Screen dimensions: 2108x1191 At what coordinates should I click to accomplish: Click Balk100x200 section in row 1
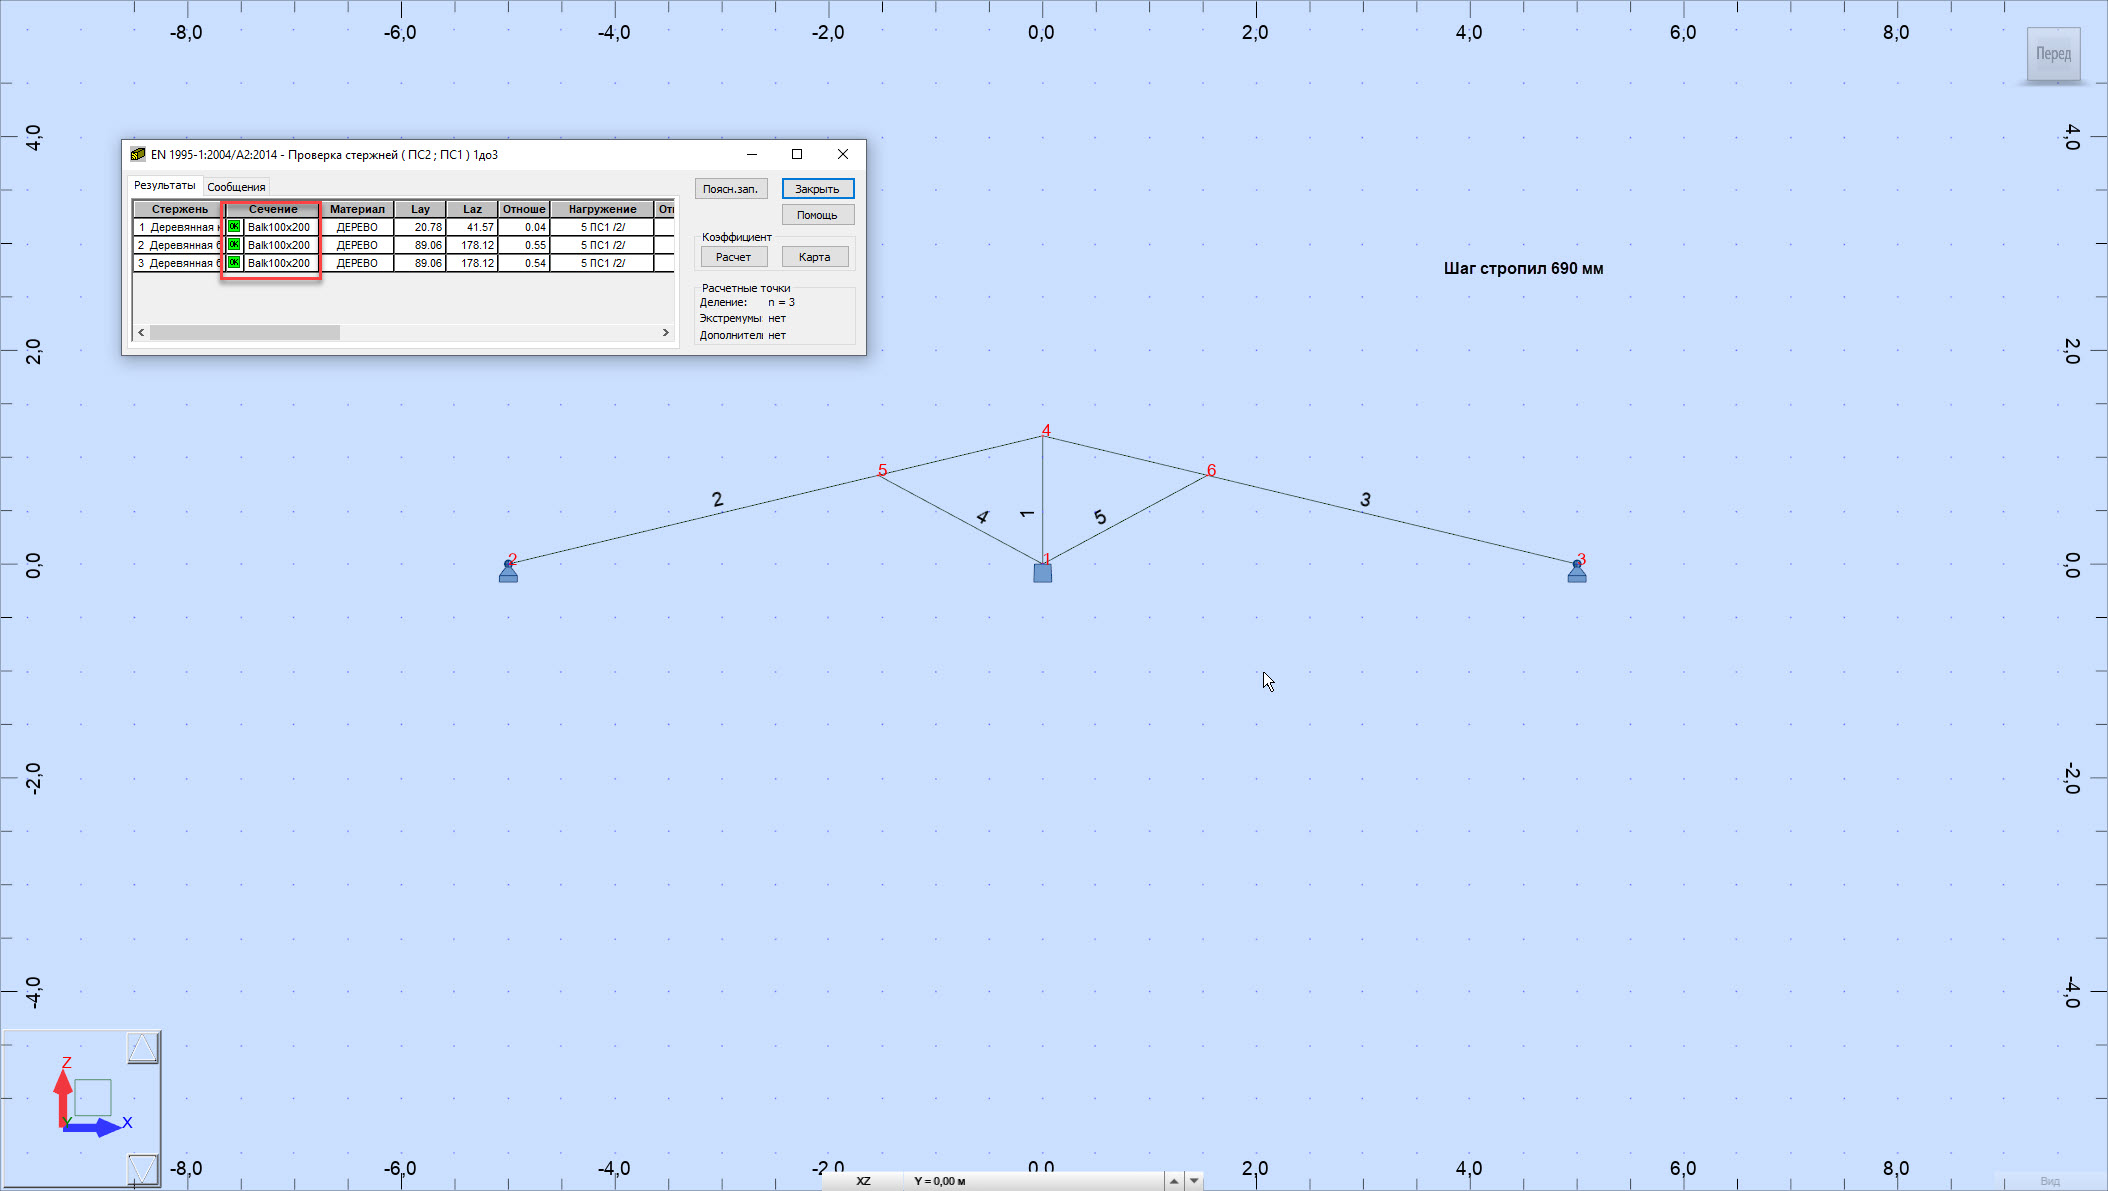pos(279,227)
